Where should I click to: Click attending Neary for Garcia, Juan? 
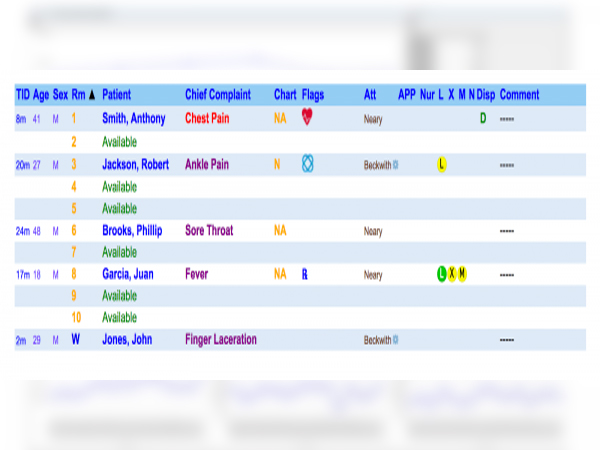pos(373,276)
